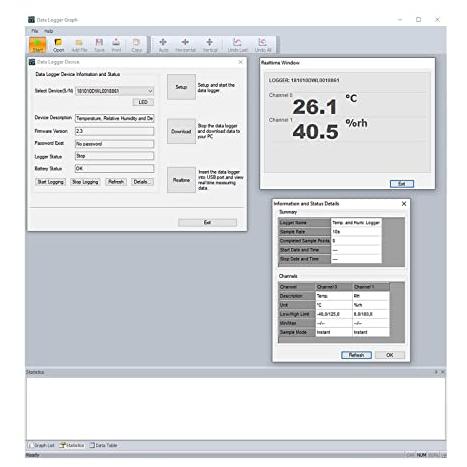The width and height of the screenshot is (467, 467).
Task: Click the Undo All icon
Action: (263, 45)
